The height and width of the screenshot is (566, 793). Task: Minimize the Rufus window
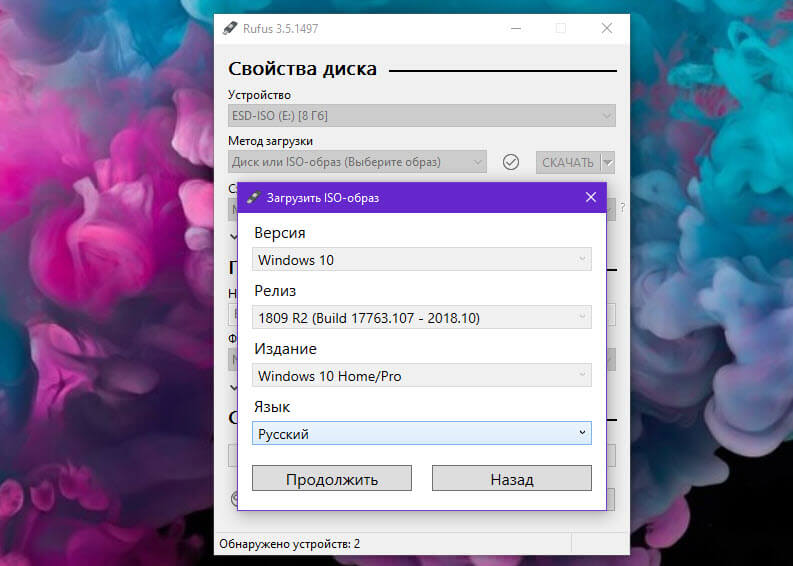pos(516,28)
